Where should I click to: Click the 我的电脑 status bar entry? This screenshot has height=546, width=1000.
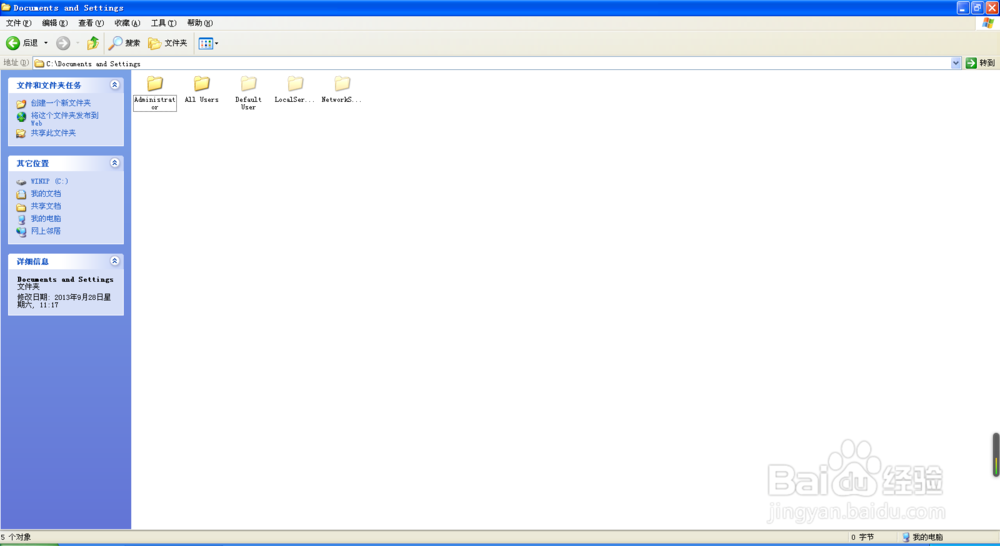point(923,537)
